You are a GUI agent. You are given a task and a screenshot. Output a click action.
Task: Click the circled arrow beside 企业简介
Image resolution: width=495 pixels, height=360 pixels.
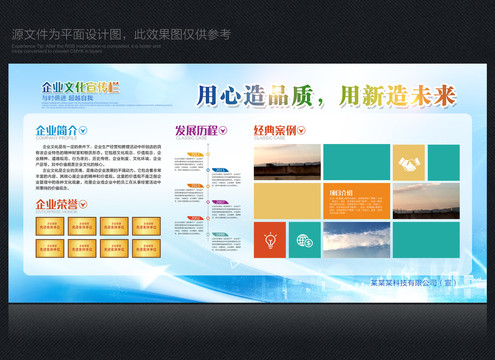coord(83,131)
